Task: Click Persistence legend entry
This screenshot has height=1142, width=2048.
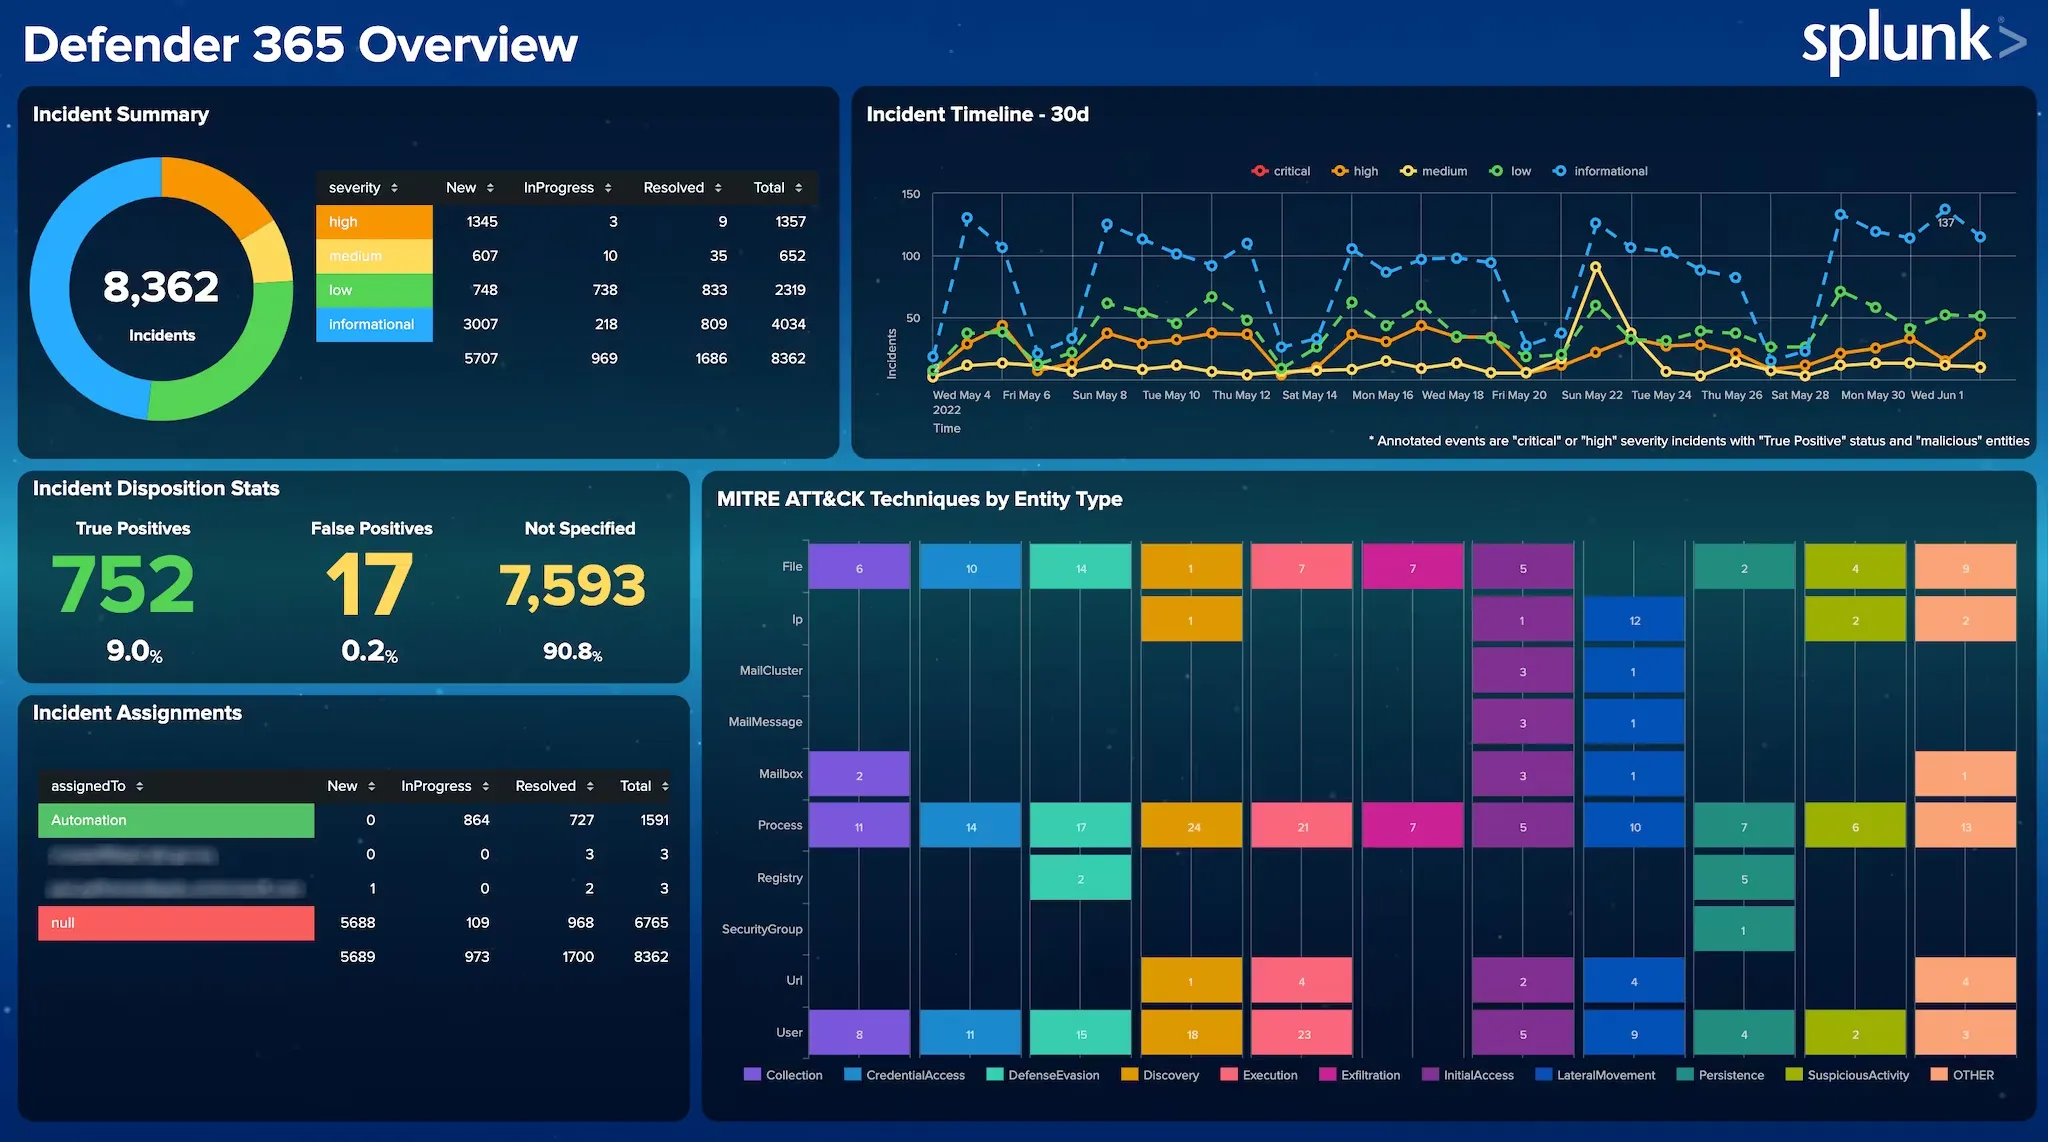Action: pos(1720,1075)
